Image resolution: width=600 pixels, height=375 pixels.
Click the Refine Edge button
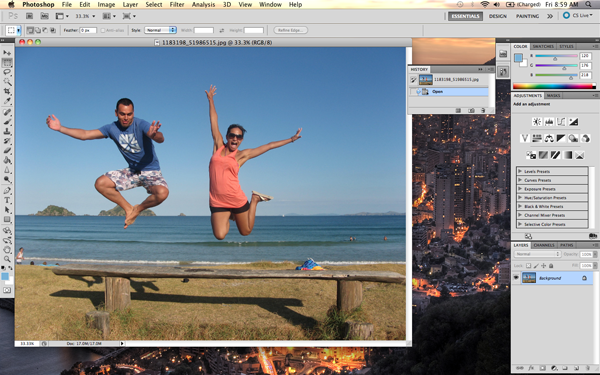tap(290, 30)
